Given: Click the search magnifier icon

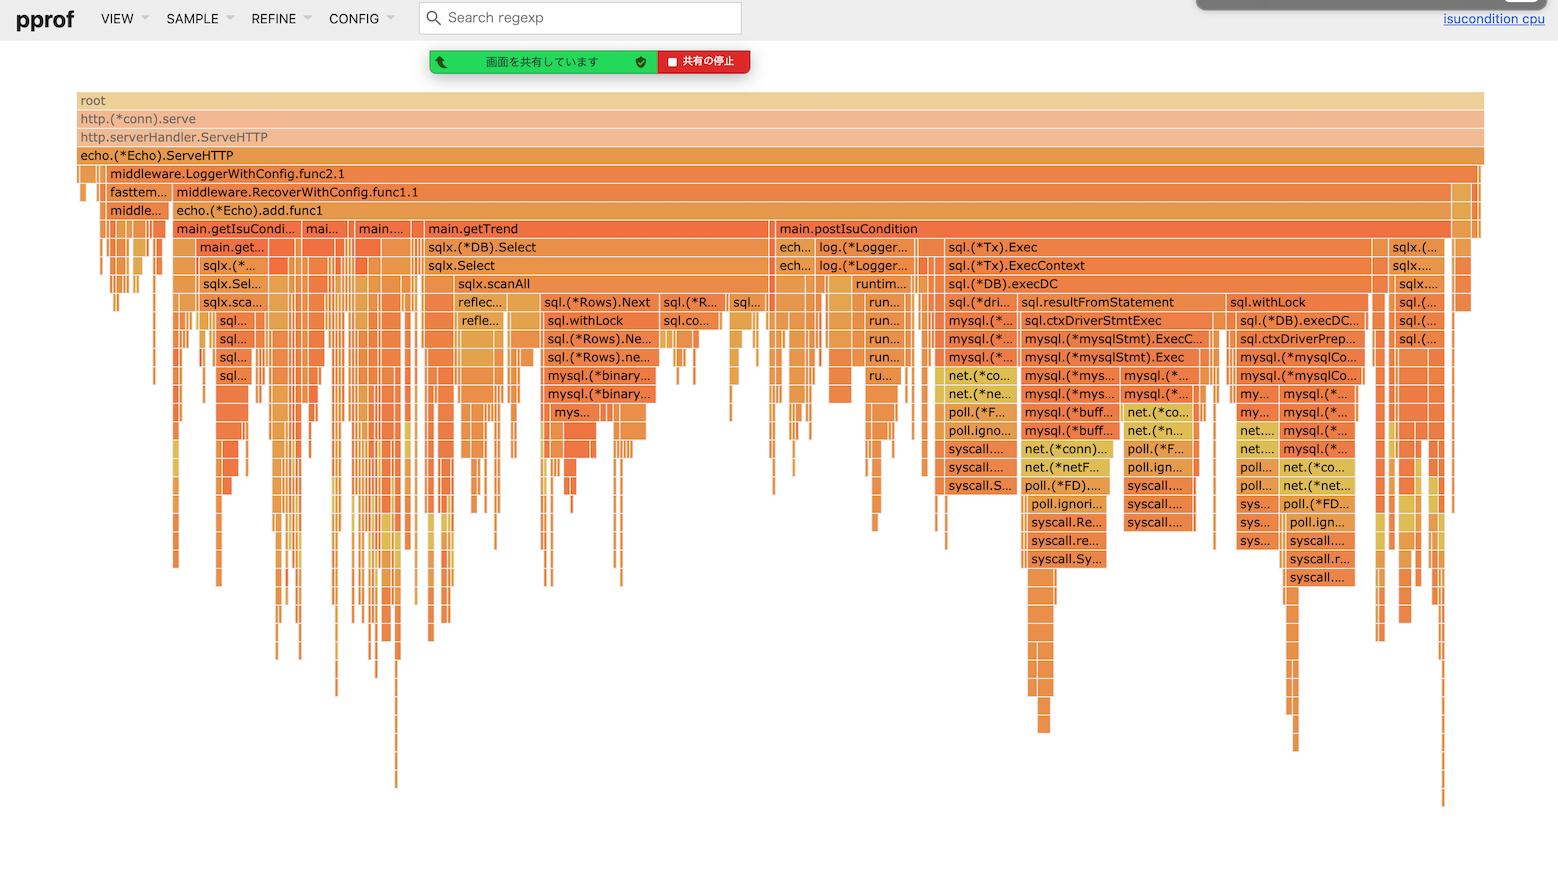Looking at the screenshot, I should pyautogui.click(x=434, y=18).
